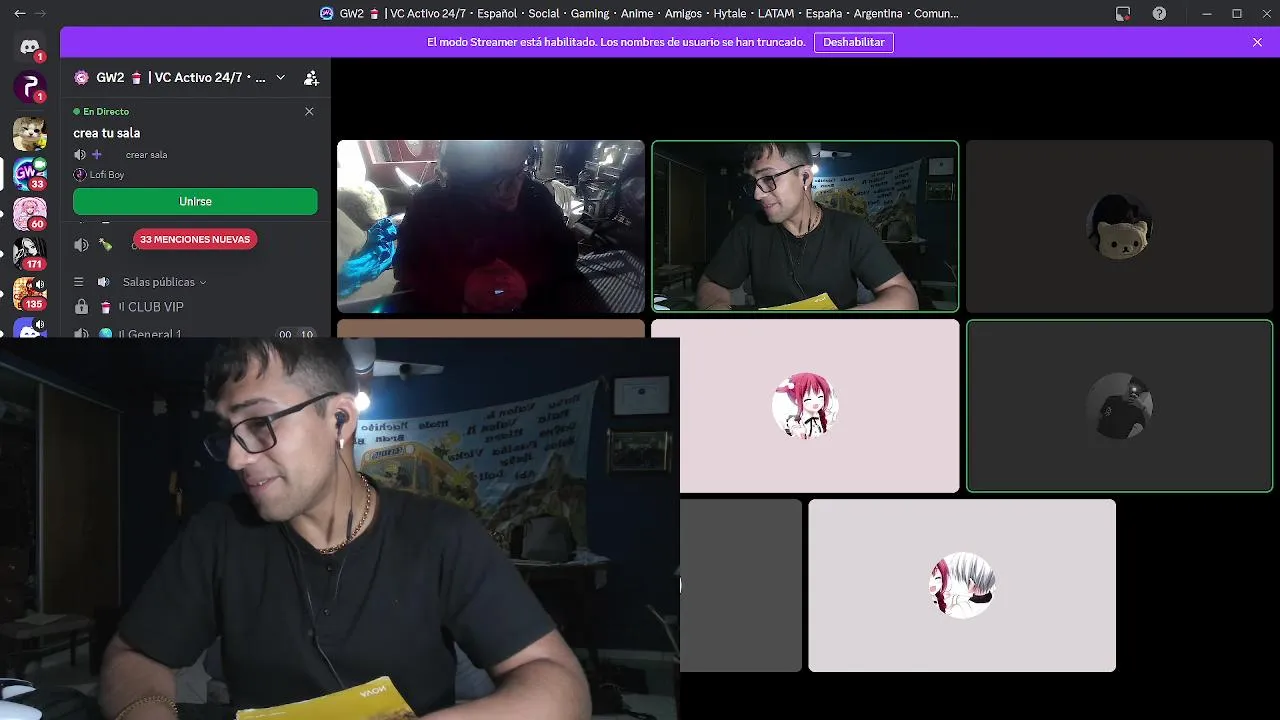The width and height of the screenshot is (1280, 720).
Task: Open the pink anime server with 60 badge
Action: [30, 213]
